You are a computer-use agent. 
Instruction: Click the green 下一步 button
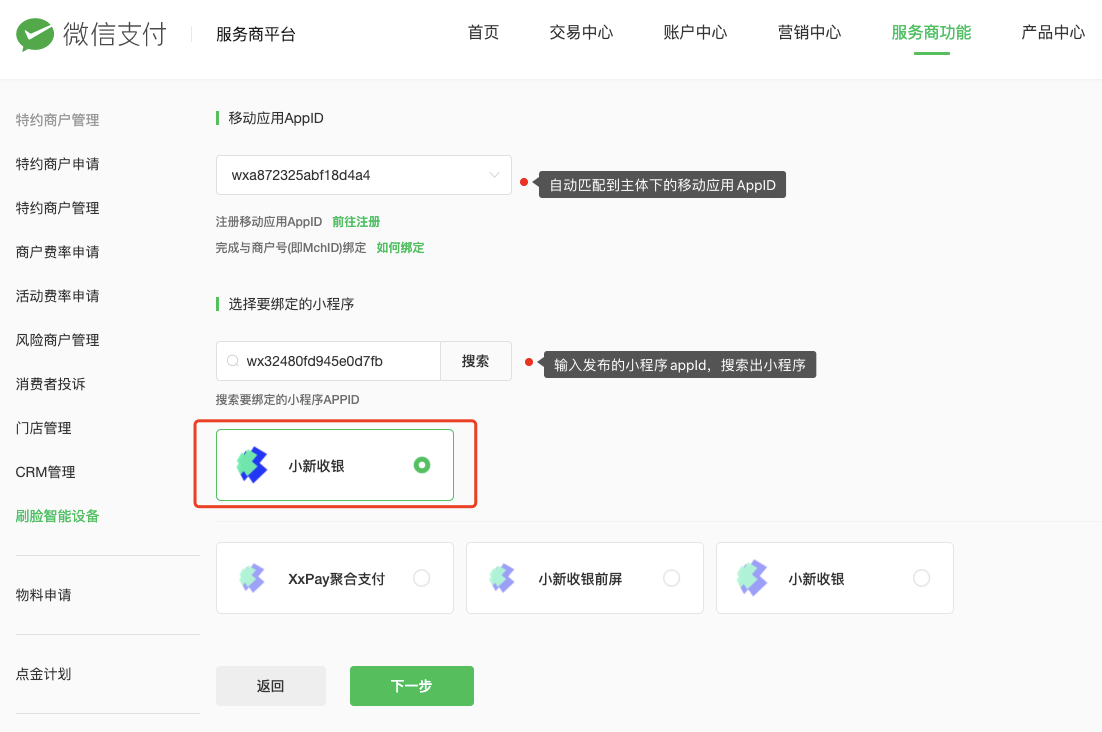pos(412,686)
